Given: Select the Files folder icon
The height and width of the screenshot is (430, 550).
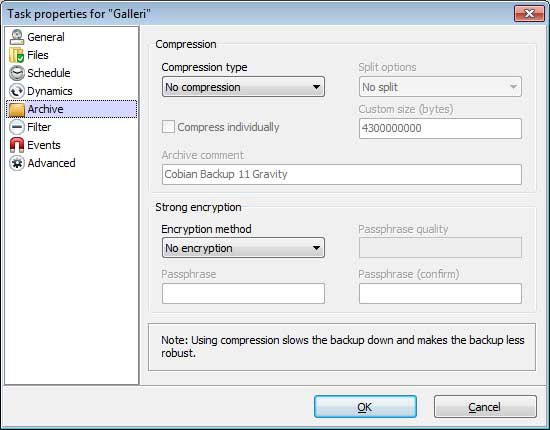Looking at the screenshot, I should point(17,55).
